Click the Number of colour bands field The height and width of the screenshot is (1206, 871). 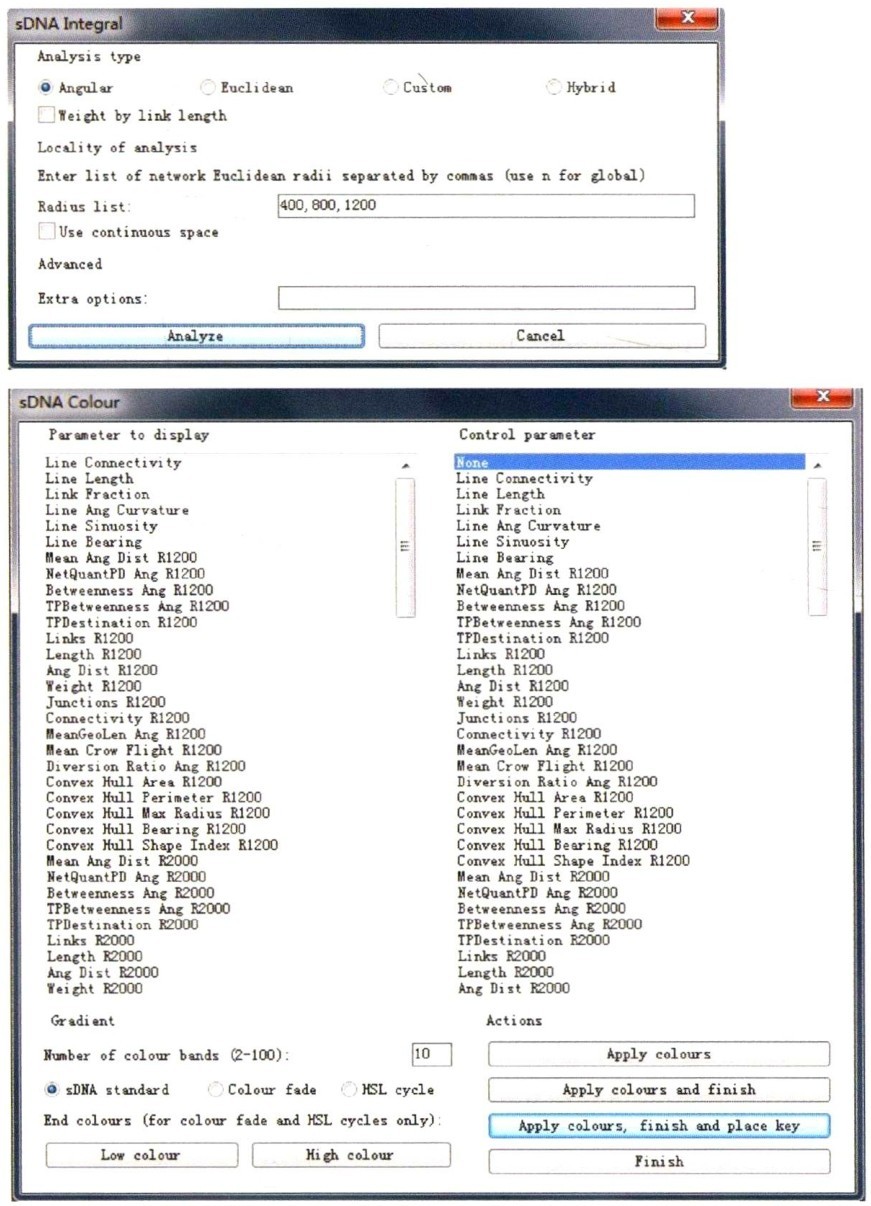pos(431,1054)
